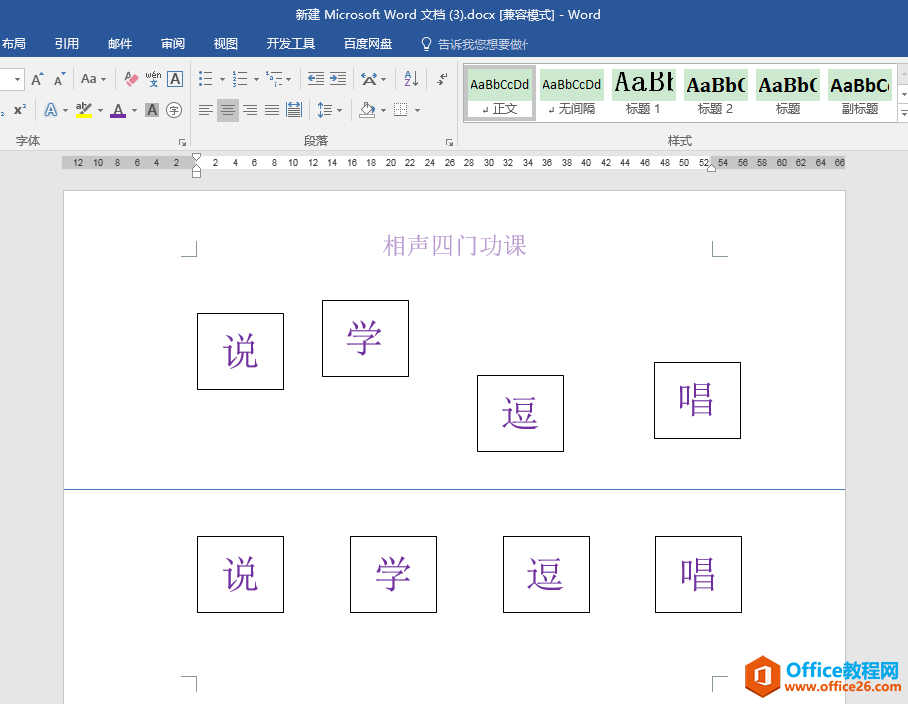This screenshot has height=704, width=908.
Task: Open the 字体 font dialog launcher
Action: click(x=182, y=142)
